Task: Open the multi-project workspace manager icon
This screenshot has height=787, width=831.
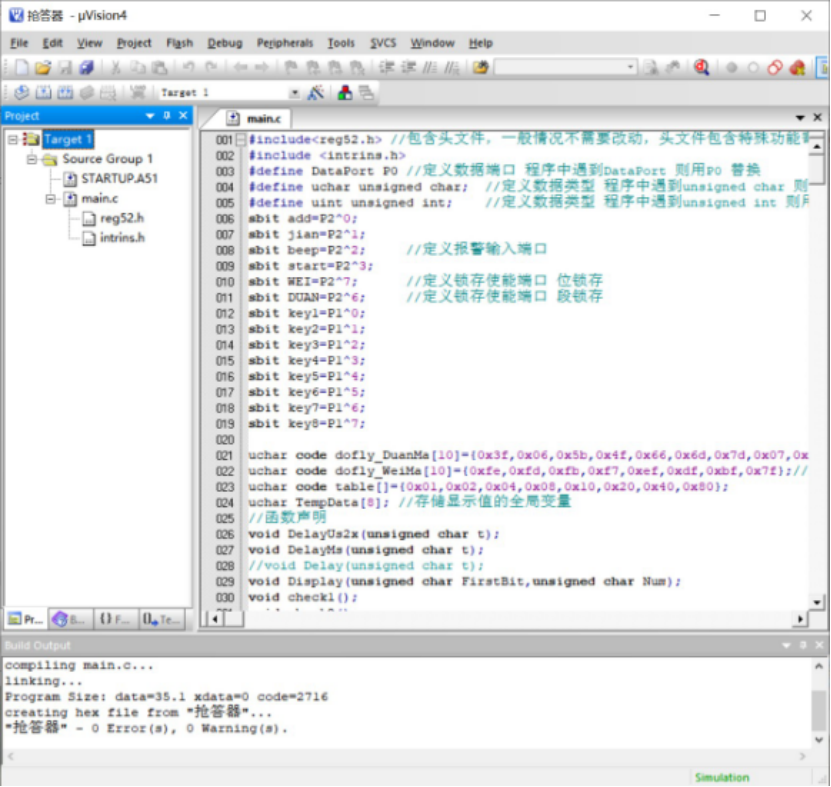Action: [366, 93]
